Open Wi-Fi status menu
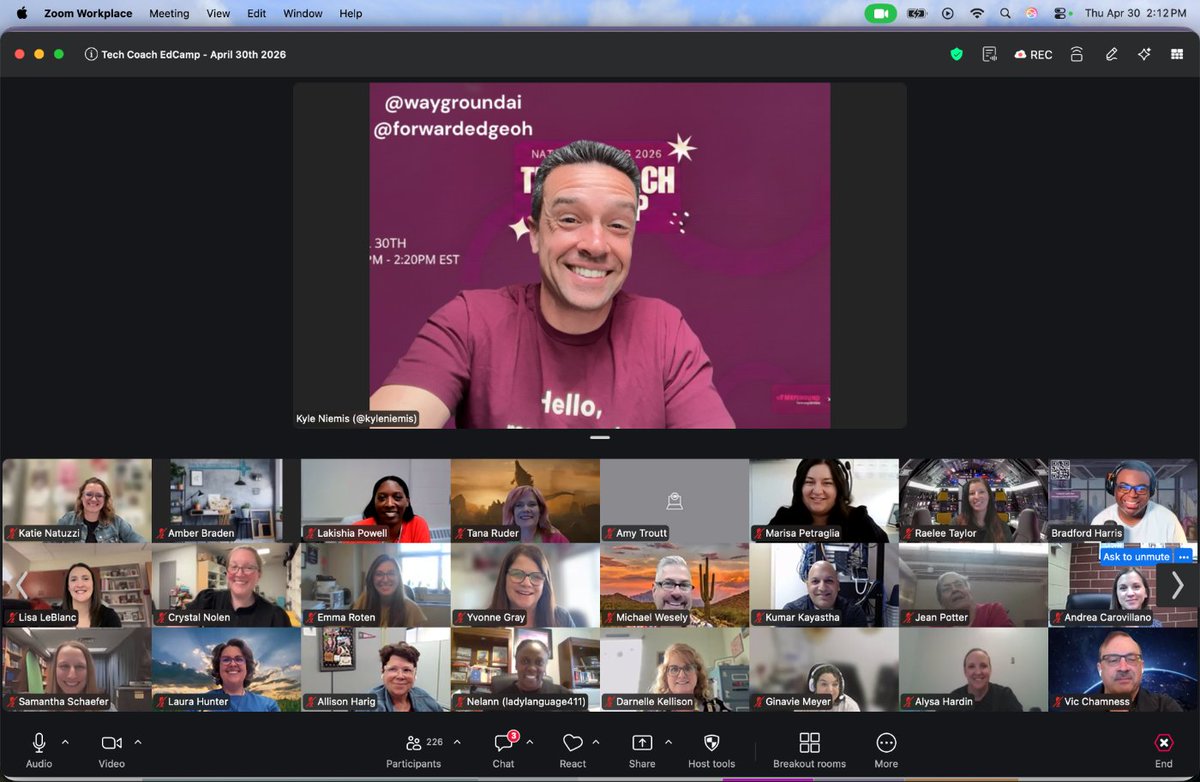This screenshot has height=782, width=1200. (977, 13)
